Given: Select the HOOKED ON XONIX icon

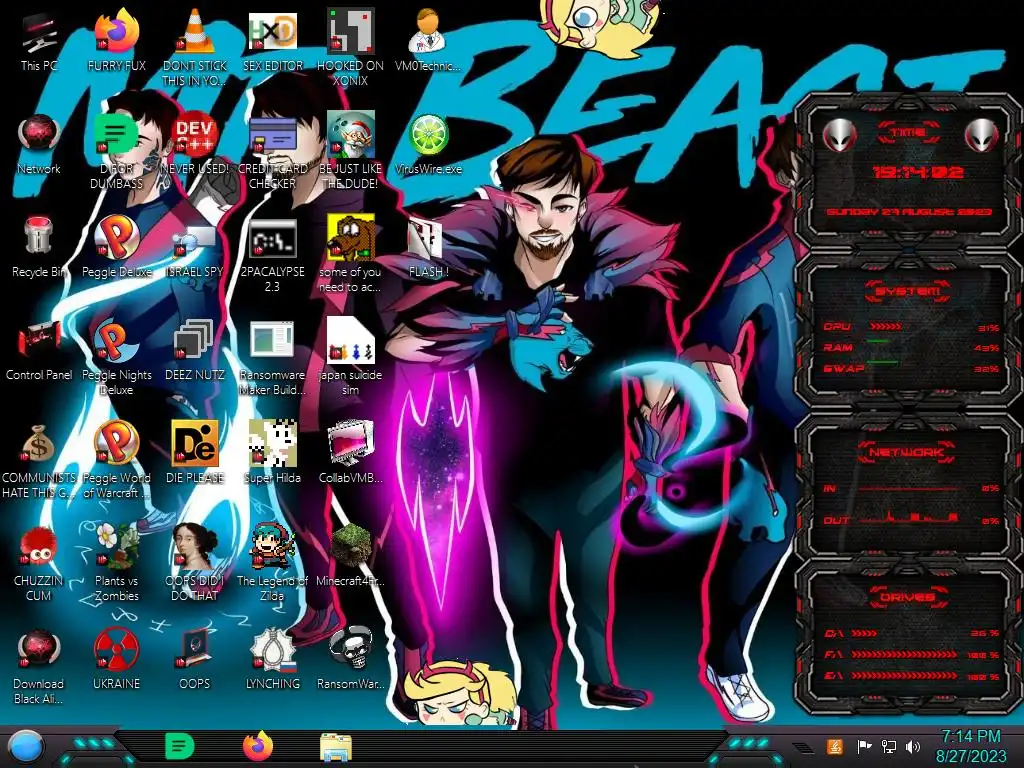Looking at the screenshot, I should (x=350, y=46).
